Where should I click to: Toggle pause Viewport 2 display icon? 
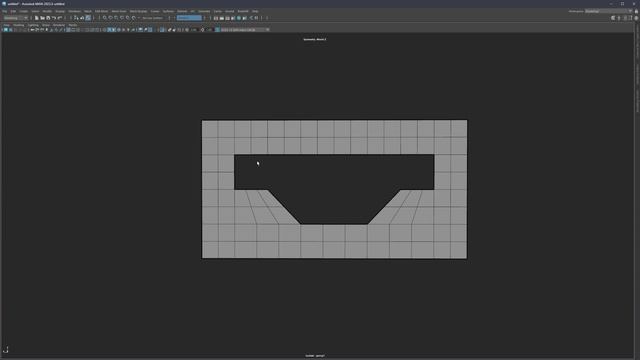click(x=256, y=18)
